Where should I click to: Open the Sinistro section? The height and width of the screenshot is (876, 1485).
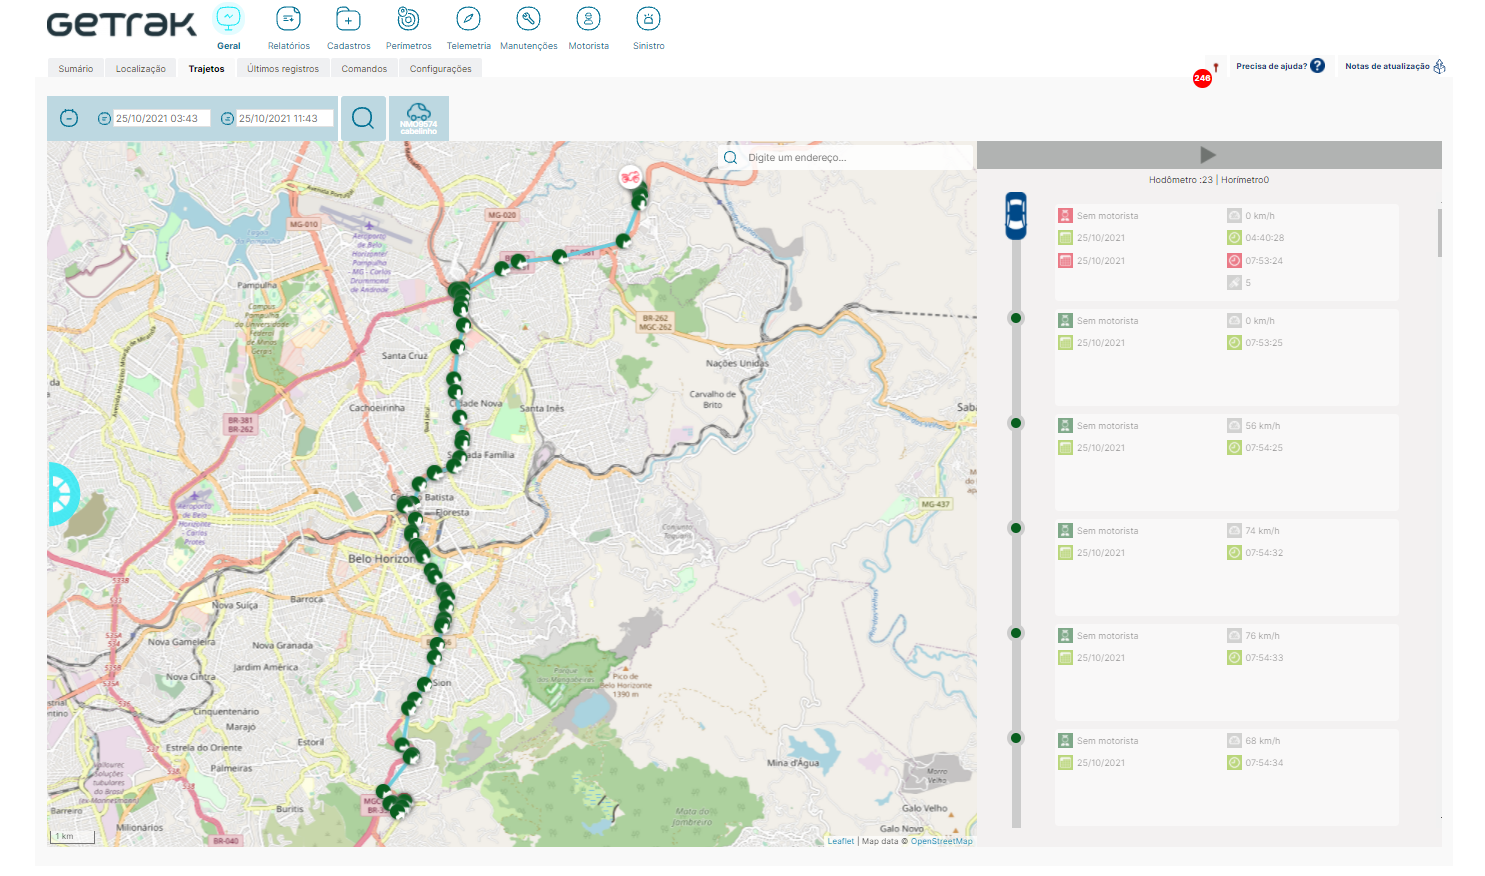pos(648,19)
